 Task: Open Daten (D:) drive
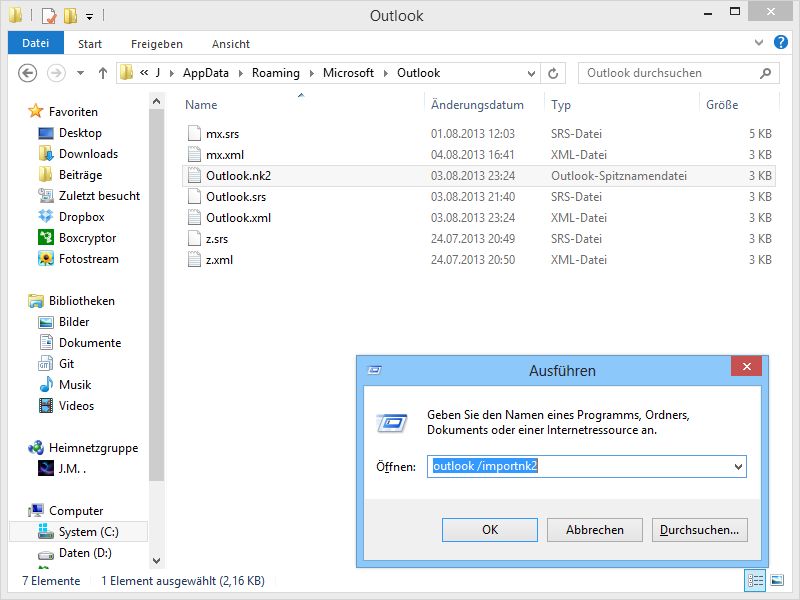pos(85,553)
